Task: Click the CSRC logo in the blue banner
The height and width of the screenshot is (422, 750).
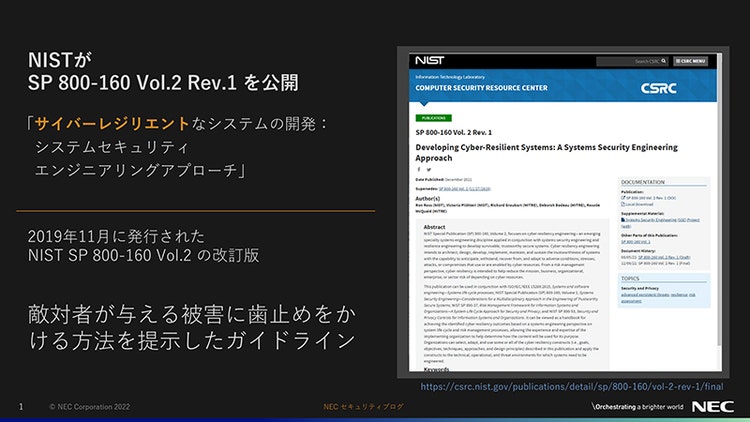Action: tap(658, 88)
